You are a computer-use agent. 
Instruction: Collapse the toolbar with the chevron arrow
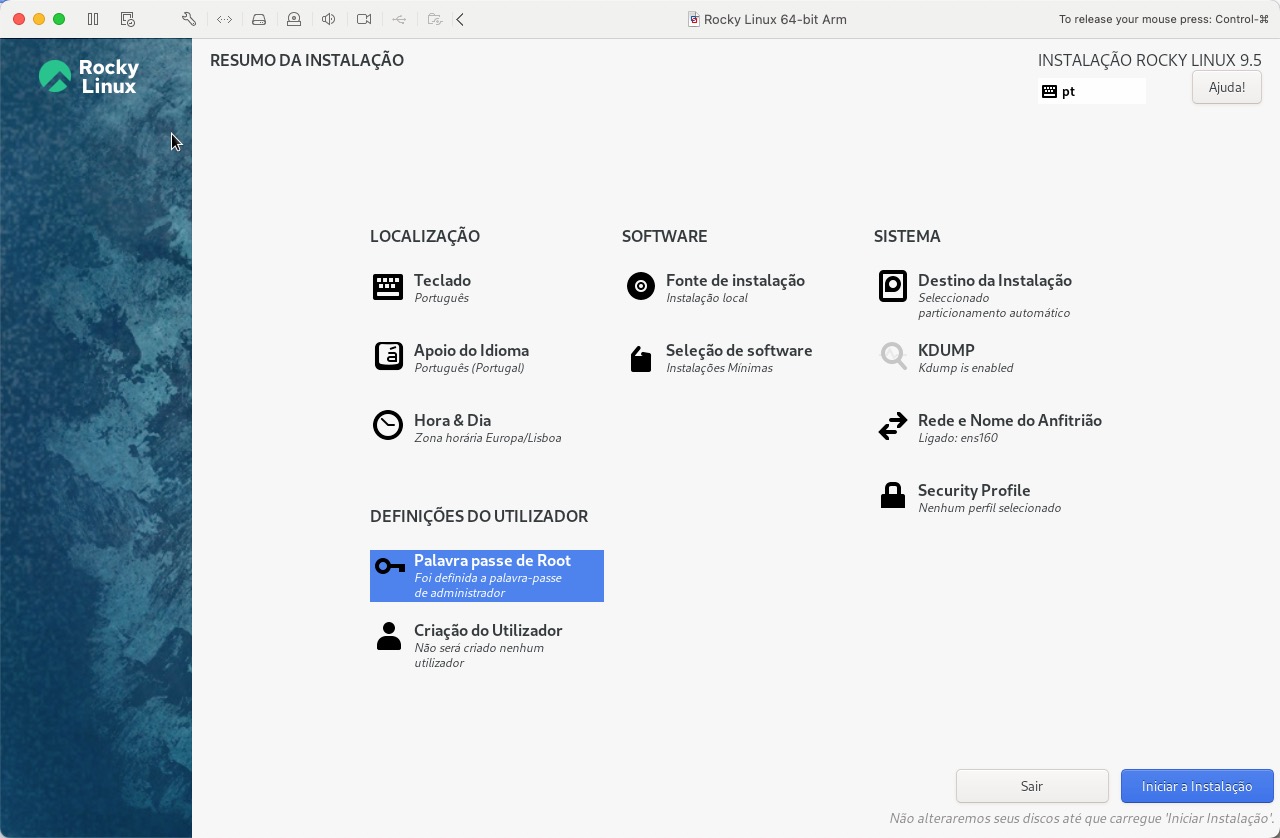point(460,19)
